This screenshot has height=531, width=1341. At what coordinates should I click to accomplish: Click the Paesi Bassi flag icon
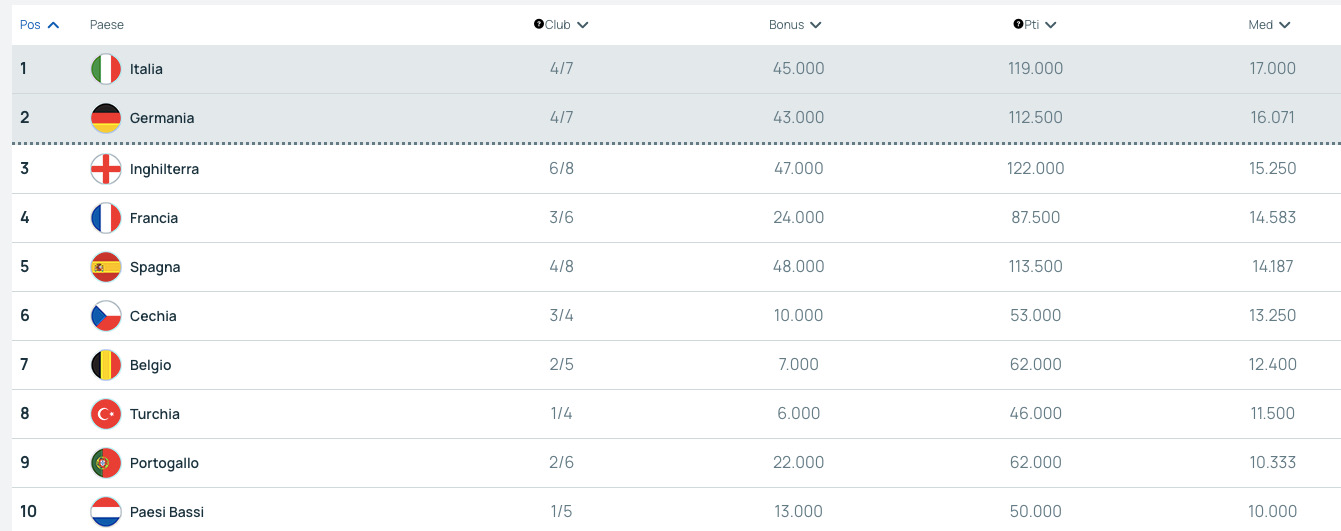click(106, 512)
